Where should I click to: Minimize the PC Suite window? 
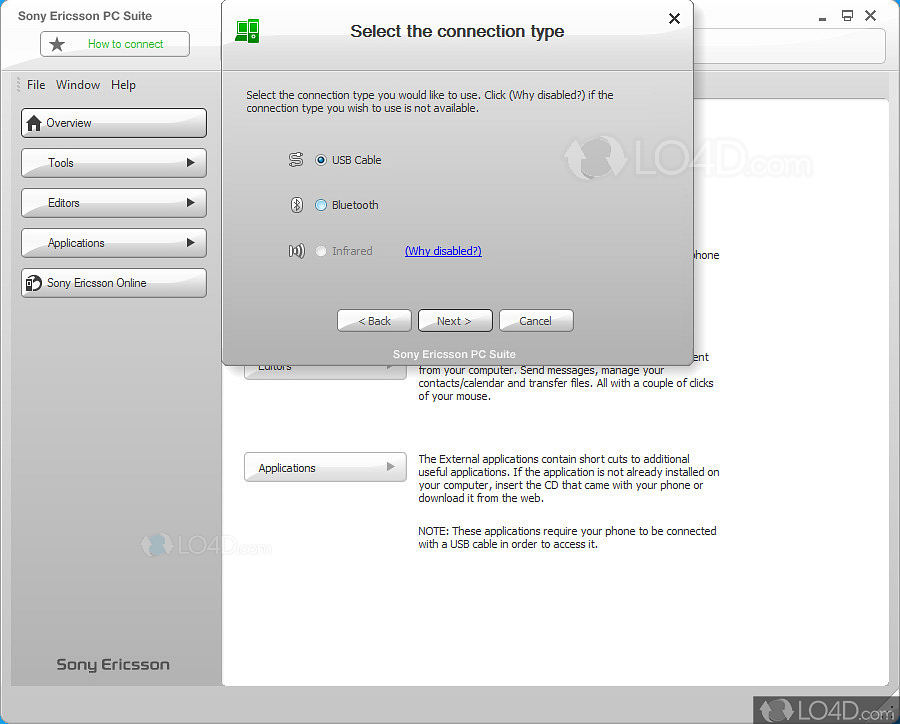coord(822,19)
